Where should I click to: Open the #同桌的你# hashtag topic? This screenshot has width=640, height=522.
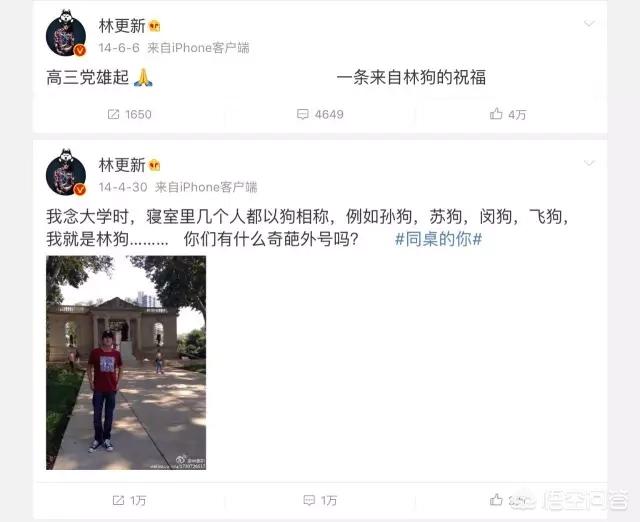439,239
